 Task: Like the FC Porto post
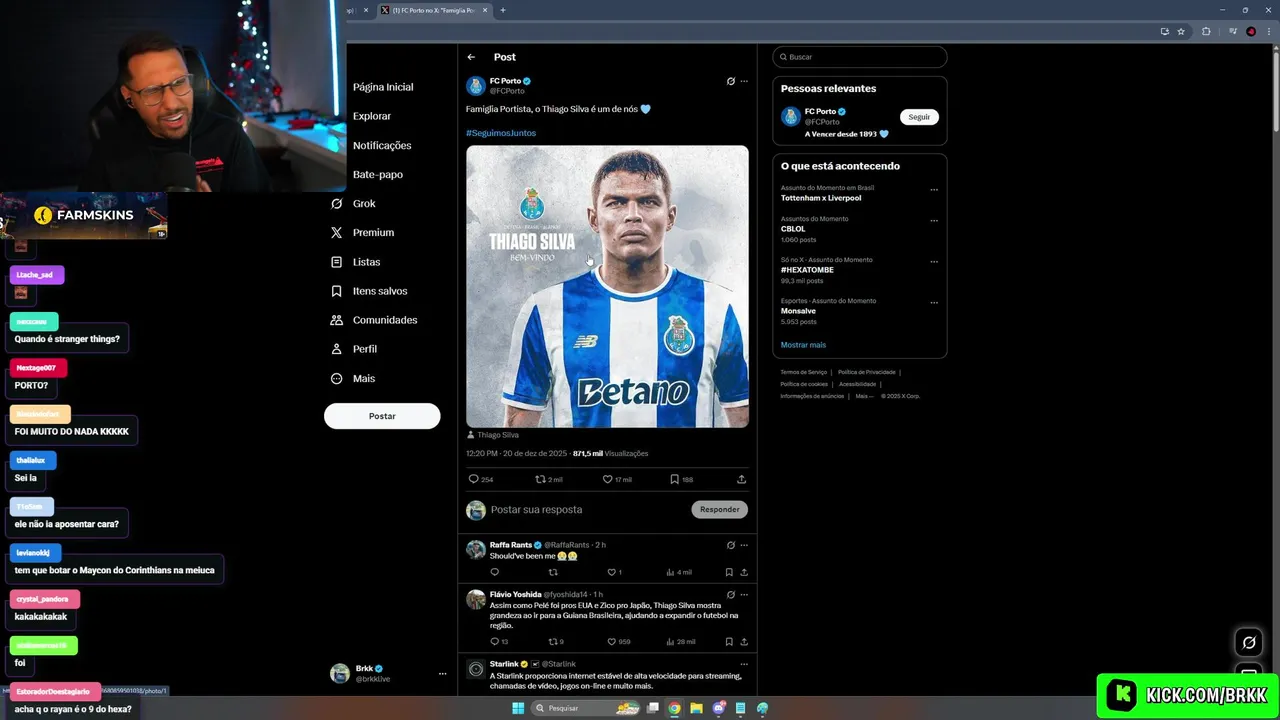[x=607, y=479]
